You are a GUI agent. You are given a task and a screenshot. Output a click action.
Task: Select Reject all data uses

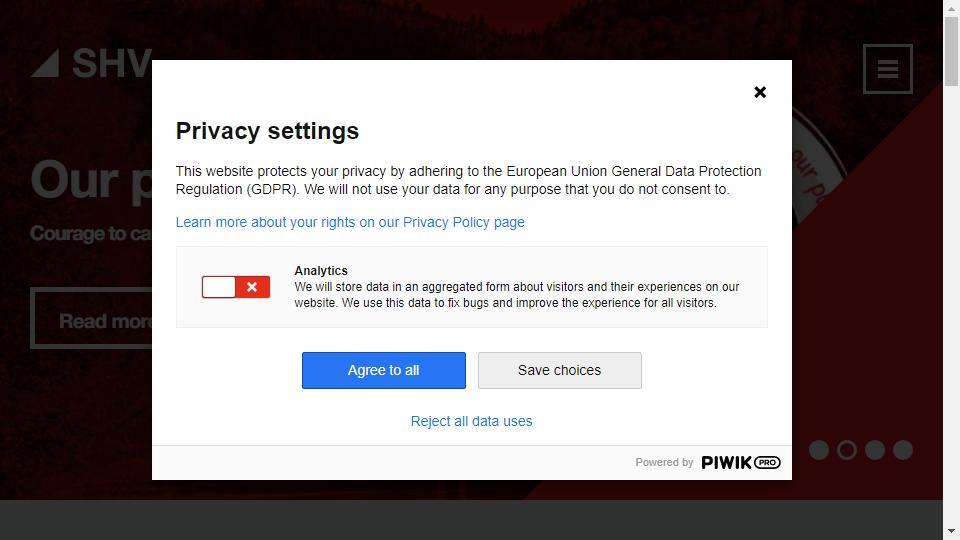click(x=471, y=421)
